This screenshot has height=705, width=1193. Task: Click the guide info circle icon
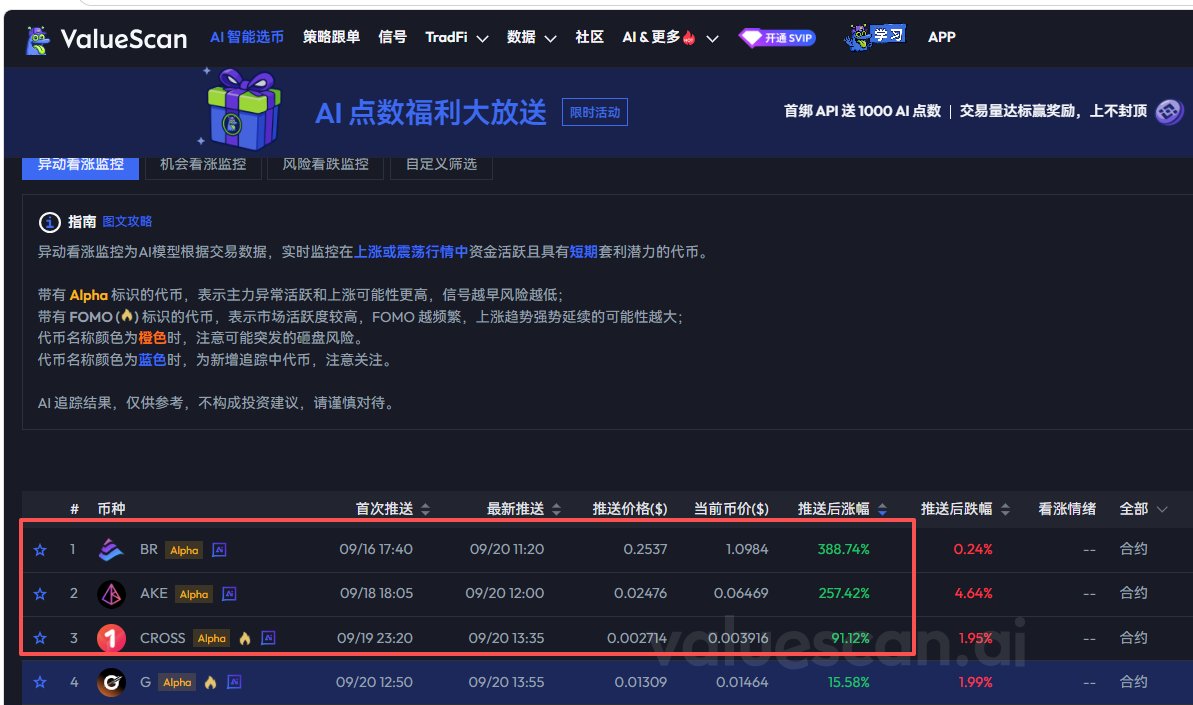49,222
